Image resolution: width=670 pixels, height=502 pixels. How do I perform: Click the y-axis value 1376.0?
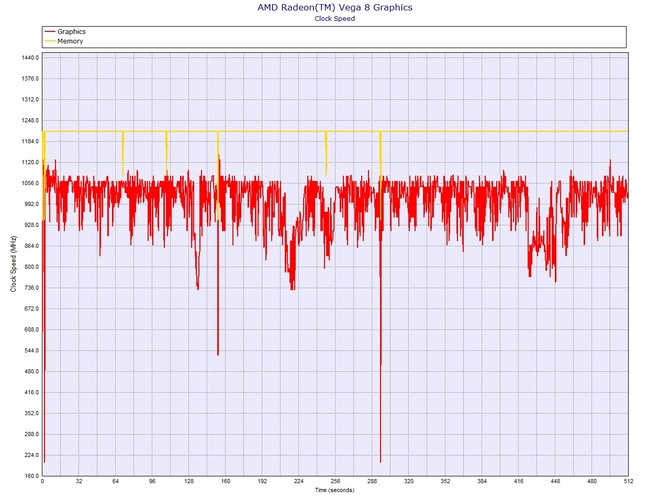pyautogui.click(x=30, y=79)
